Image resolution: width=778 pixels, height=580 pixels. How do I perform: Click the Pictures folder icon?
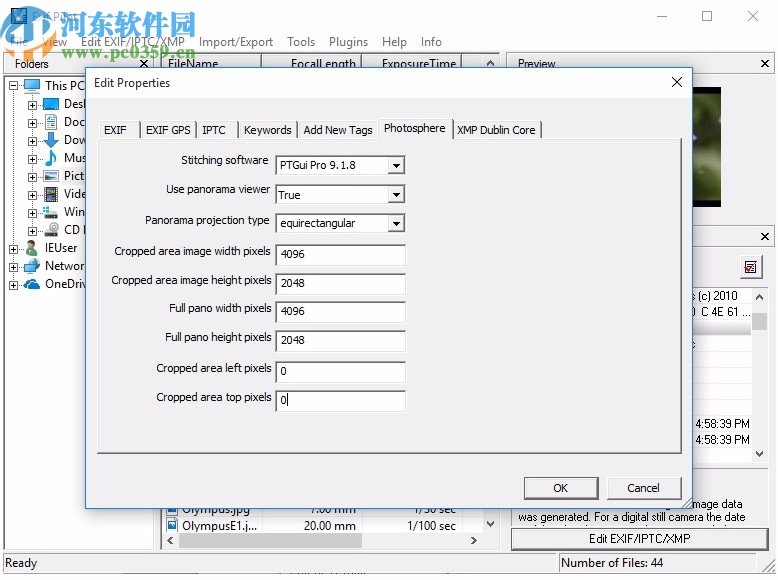coord(51,176)
